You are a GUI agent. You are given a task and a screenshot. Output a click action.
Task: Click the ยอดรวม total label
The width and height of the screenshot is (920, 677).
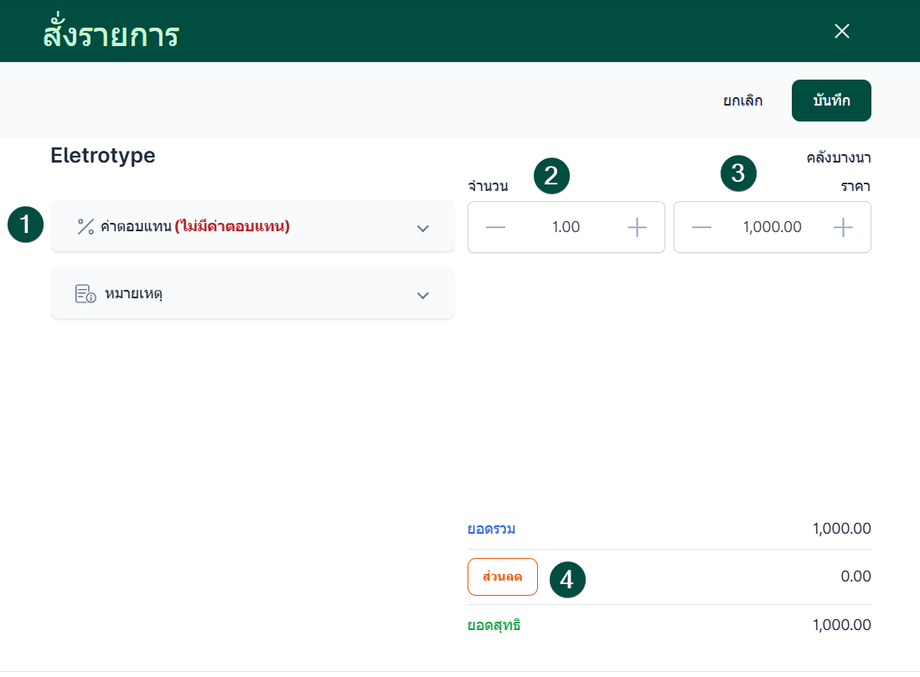(492, 529)
